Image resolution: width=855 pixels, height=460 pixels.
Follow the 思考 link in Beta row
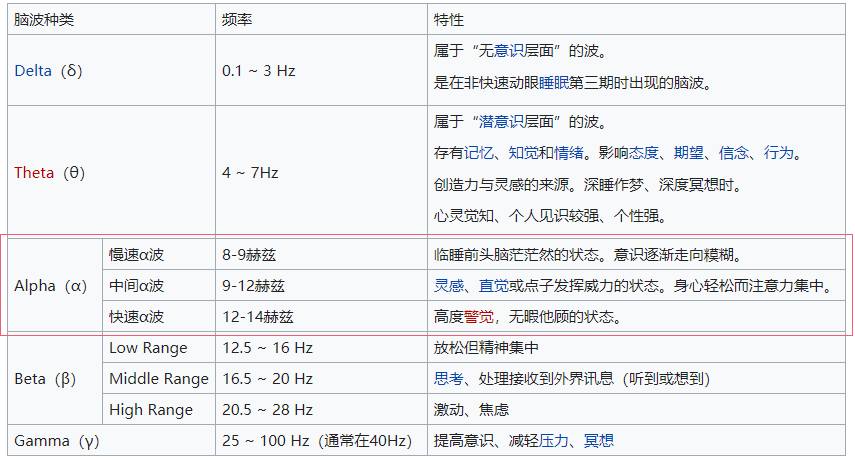pyautogui.click(x=449, y=379)
